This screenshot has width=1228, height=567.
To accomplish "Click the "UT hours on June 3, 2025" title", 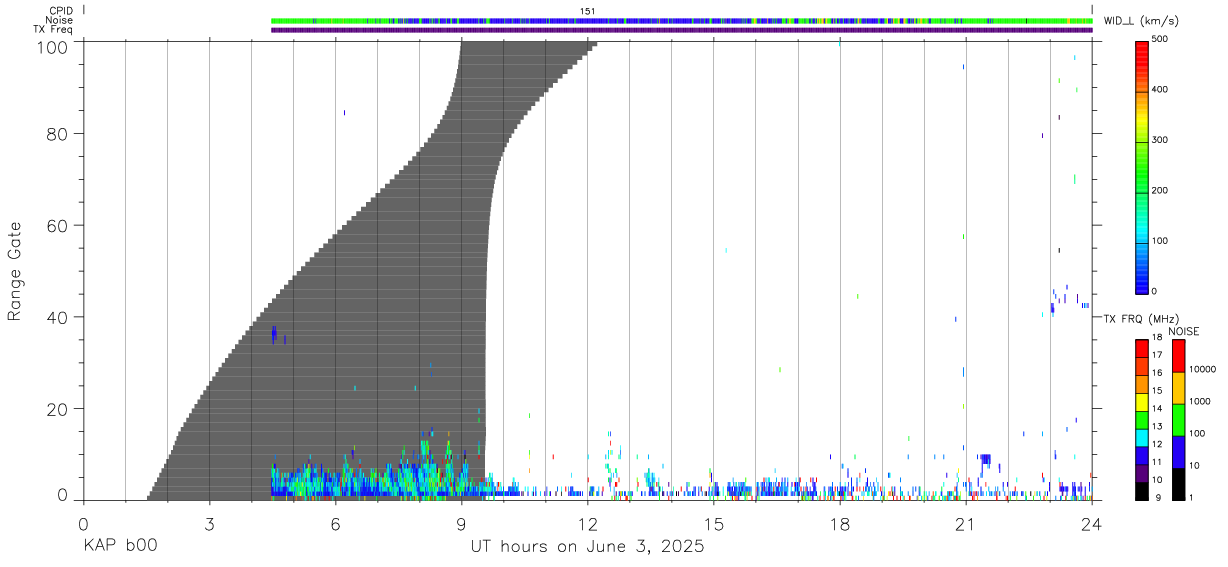I will (588, 547).
